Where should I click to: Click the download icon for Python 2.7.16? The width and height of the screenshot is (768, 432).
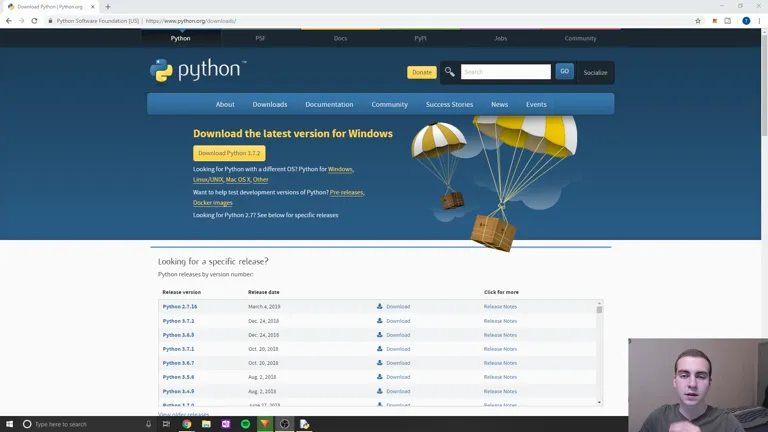coord(380,306)
